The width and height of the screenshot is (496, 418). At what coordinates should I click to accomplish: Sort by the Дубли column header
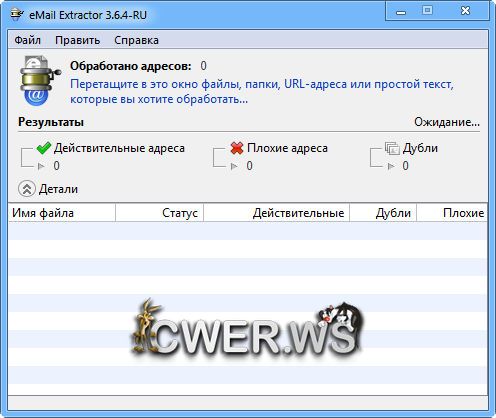(383, 213)
